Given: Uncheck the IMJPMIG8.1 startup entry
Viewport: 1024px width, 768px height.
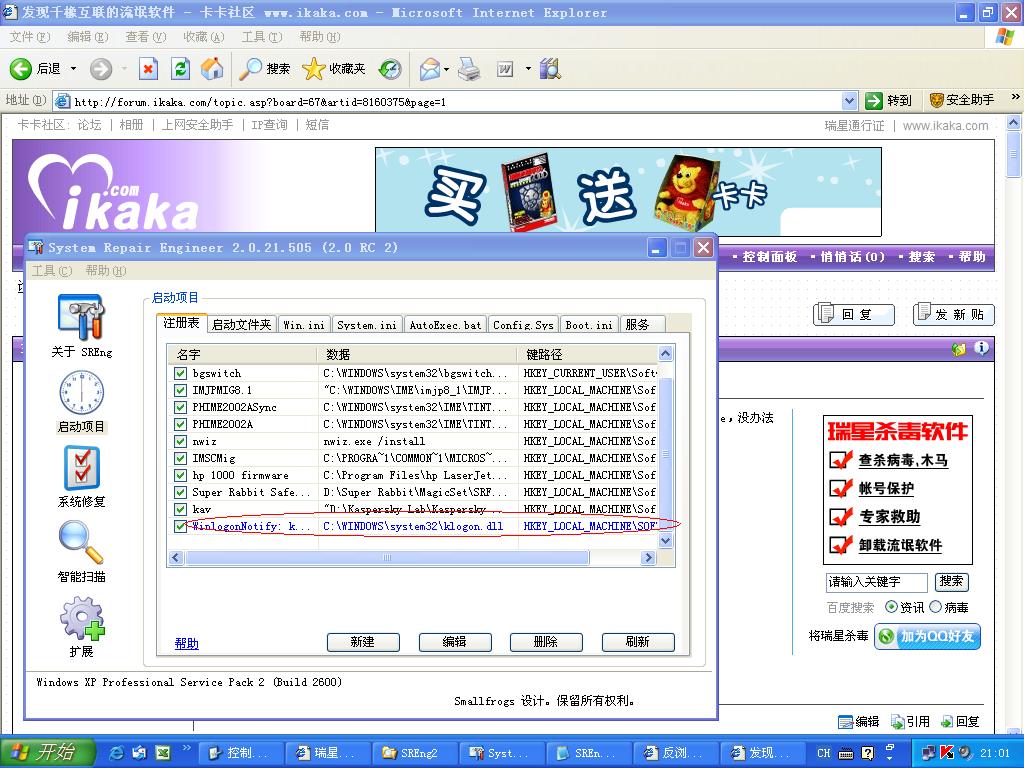Looking at the screenshot, I should (181, 391).
